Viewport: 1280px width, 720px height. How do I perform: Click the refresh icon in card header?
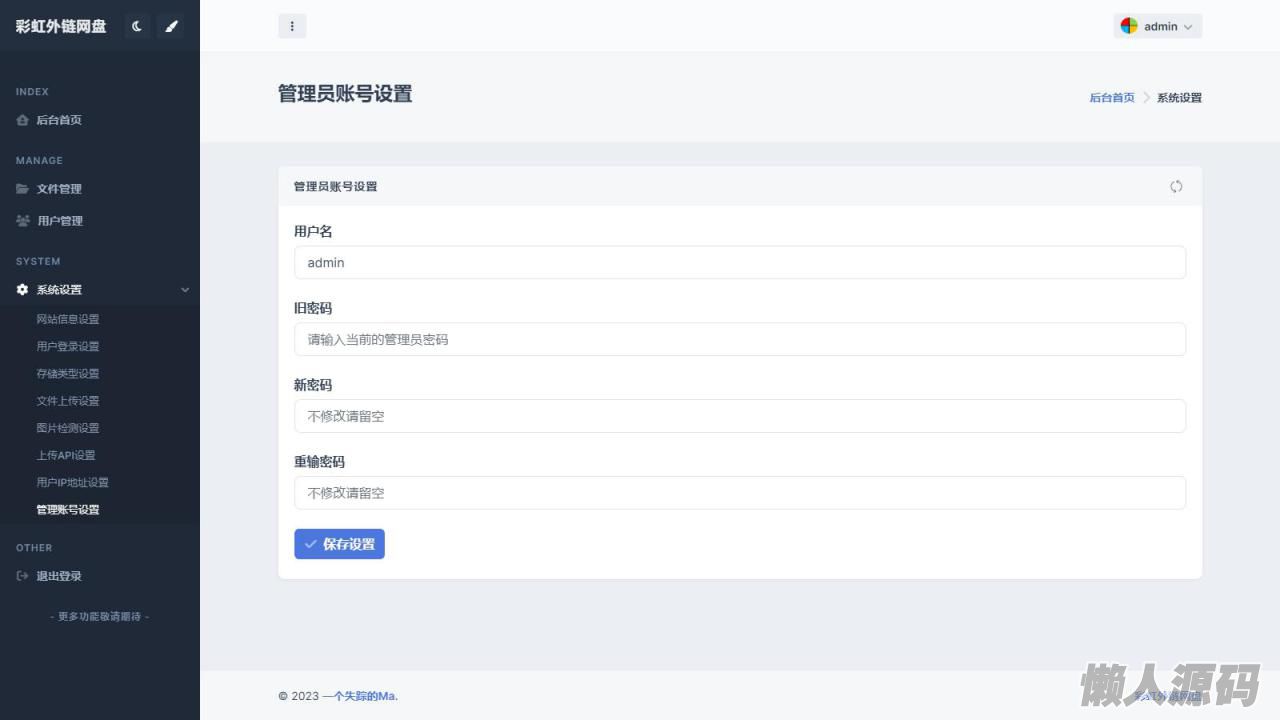[1176, 186]
